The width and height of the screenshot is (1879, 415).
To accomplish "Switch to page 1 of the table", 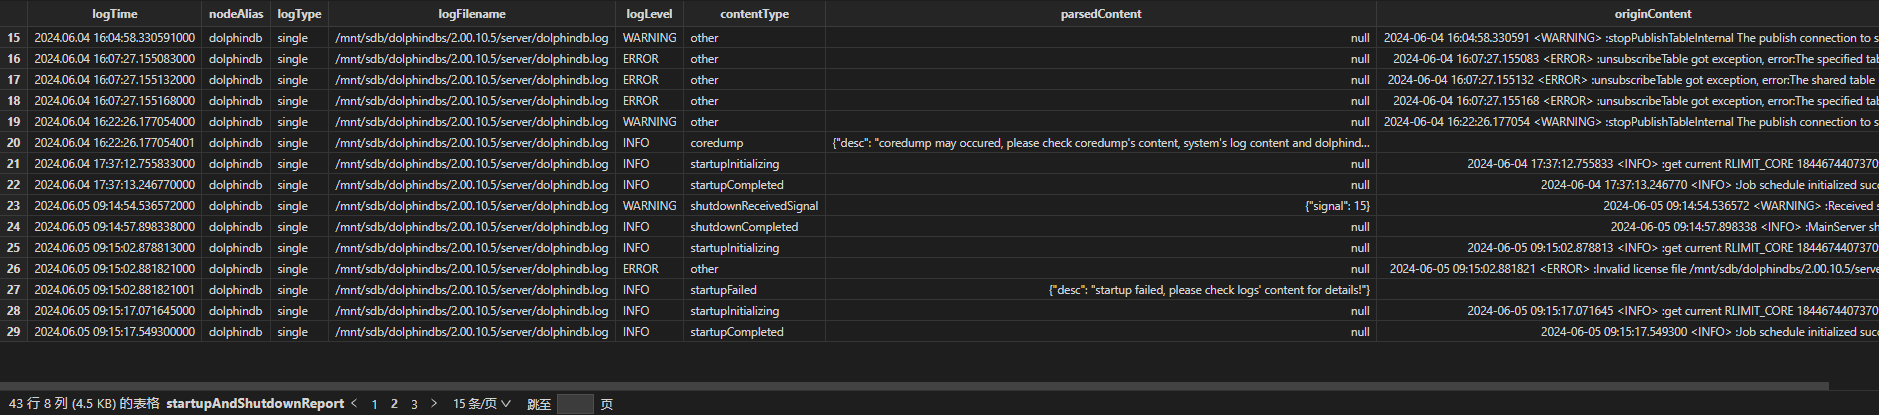I will (374, 404).
